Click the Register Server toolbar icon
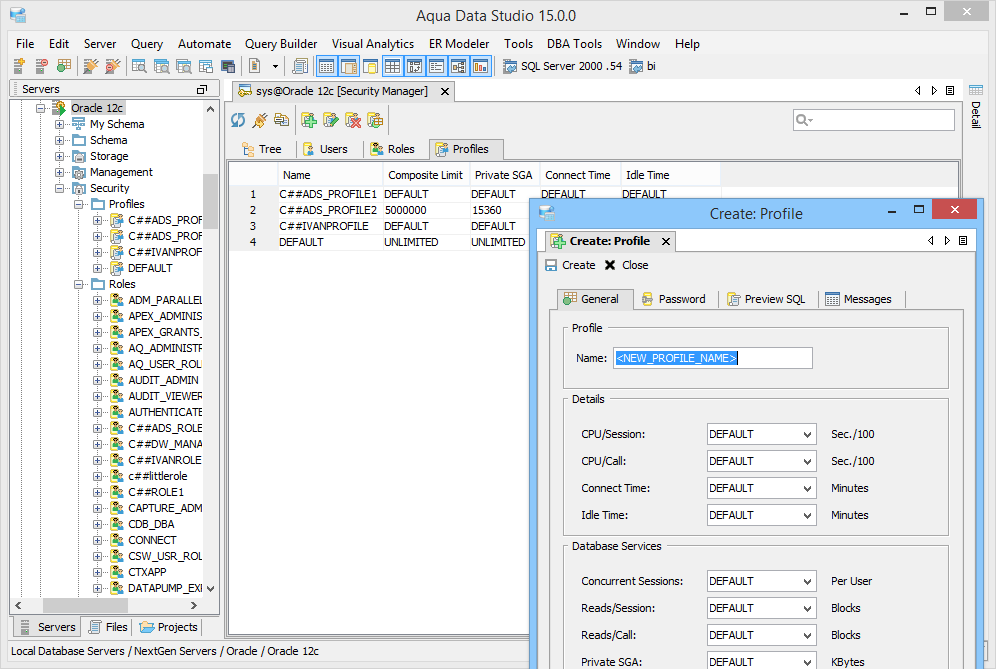 (20, 66)
